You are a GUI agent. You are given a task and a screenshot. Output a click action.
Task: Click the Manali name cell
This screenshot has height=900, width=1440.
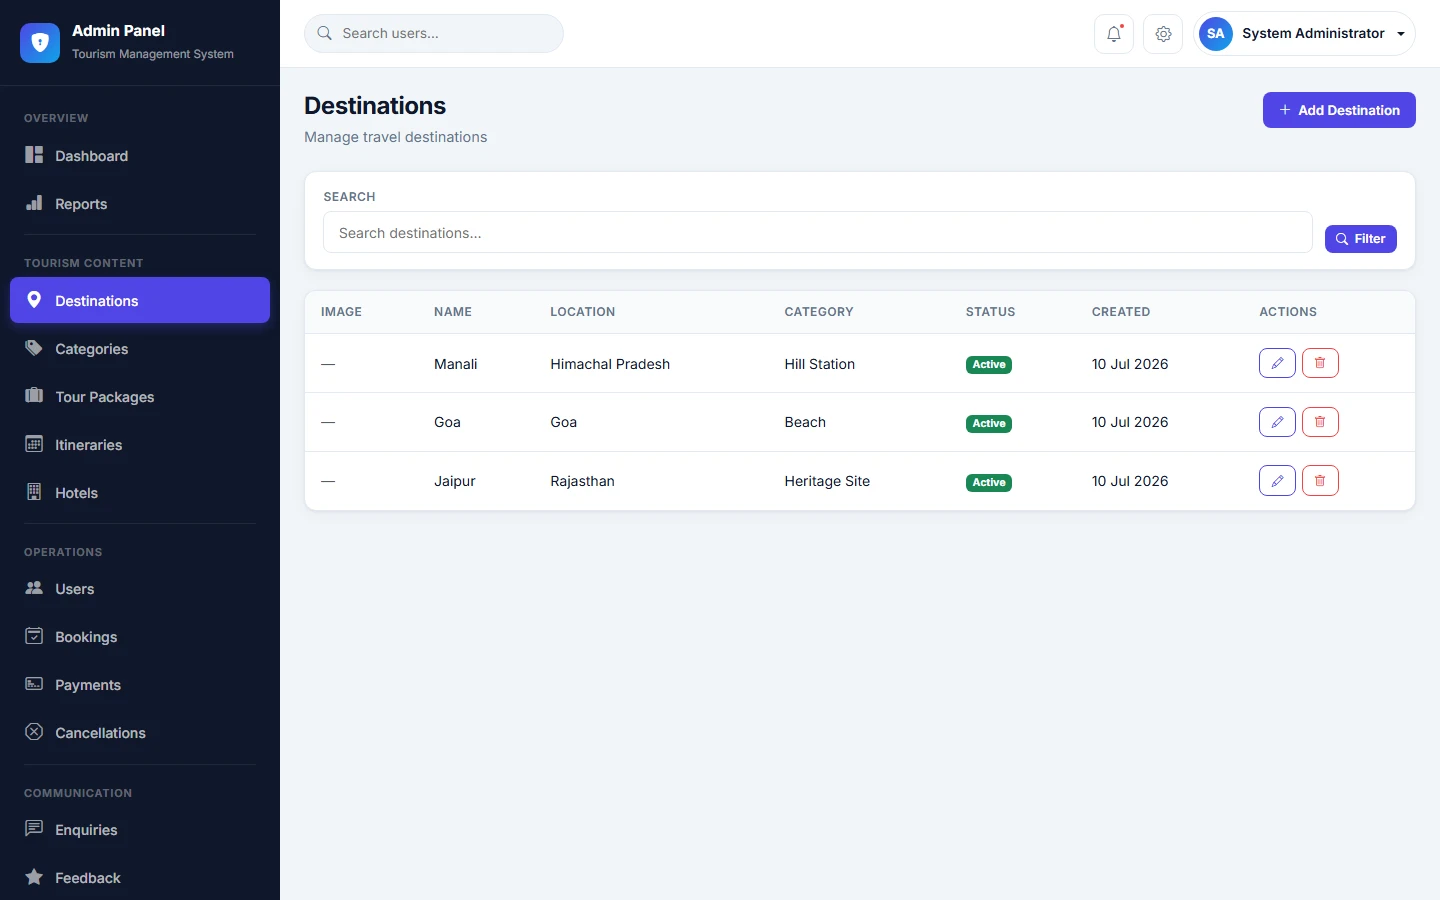(456, 364)
